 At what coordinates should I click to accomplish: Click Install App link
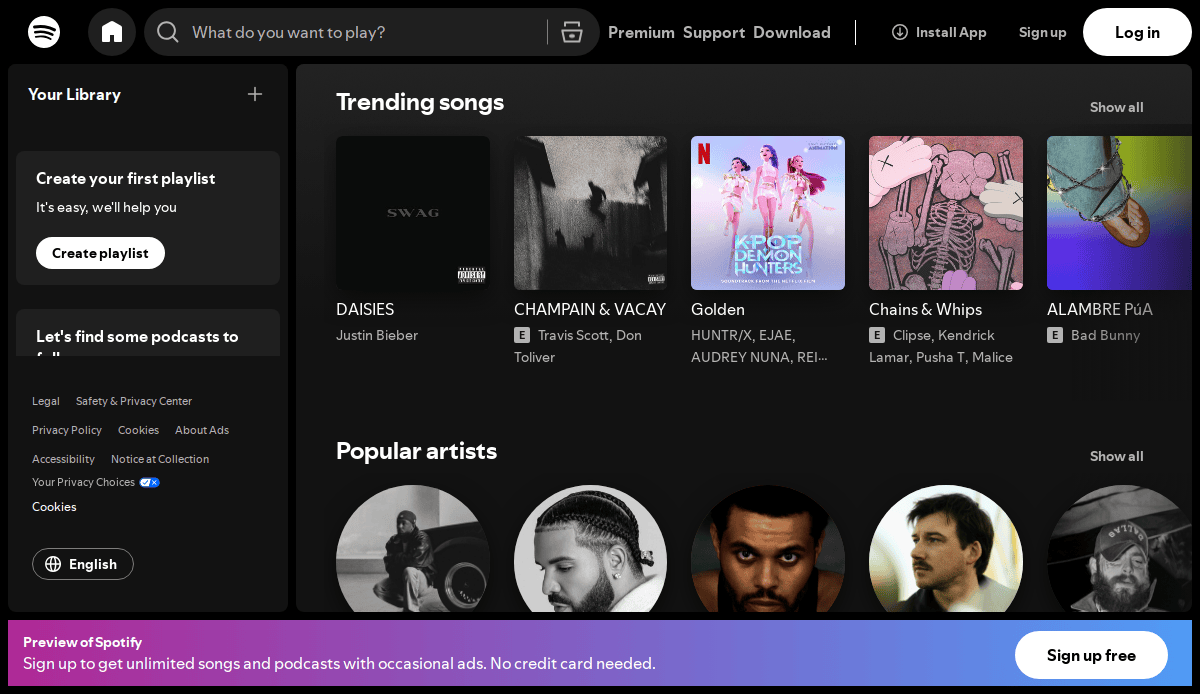(x=939, y=32)
